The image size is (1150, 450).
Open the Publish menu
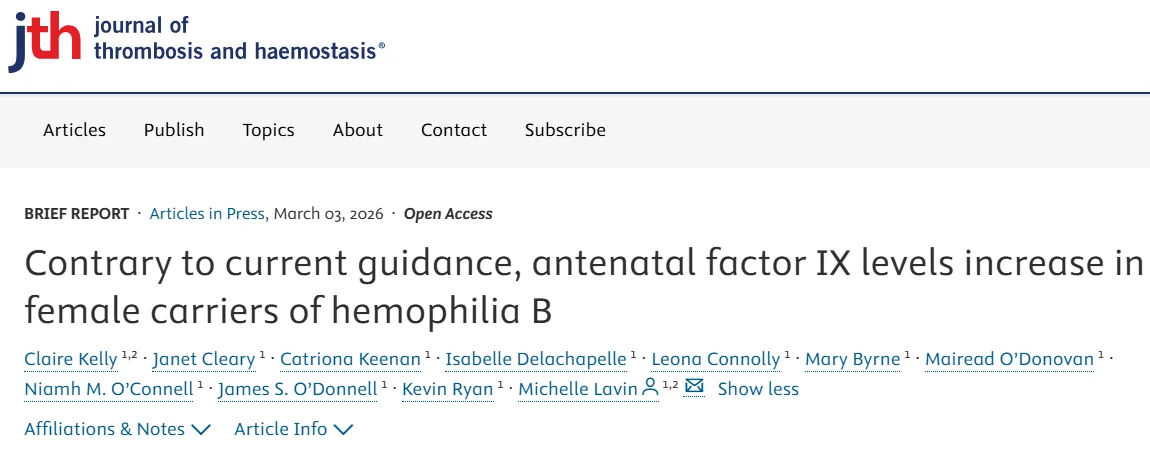pos(174,130)
